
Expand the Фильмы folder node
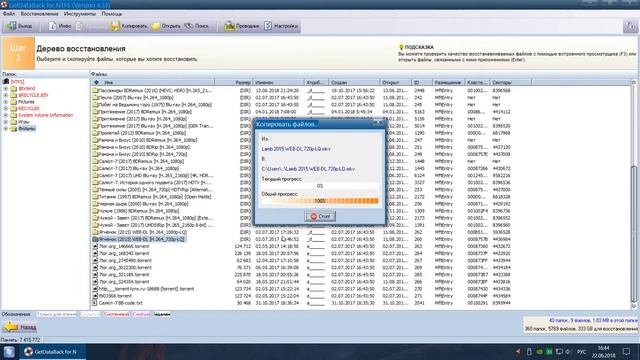coord(6,129)
